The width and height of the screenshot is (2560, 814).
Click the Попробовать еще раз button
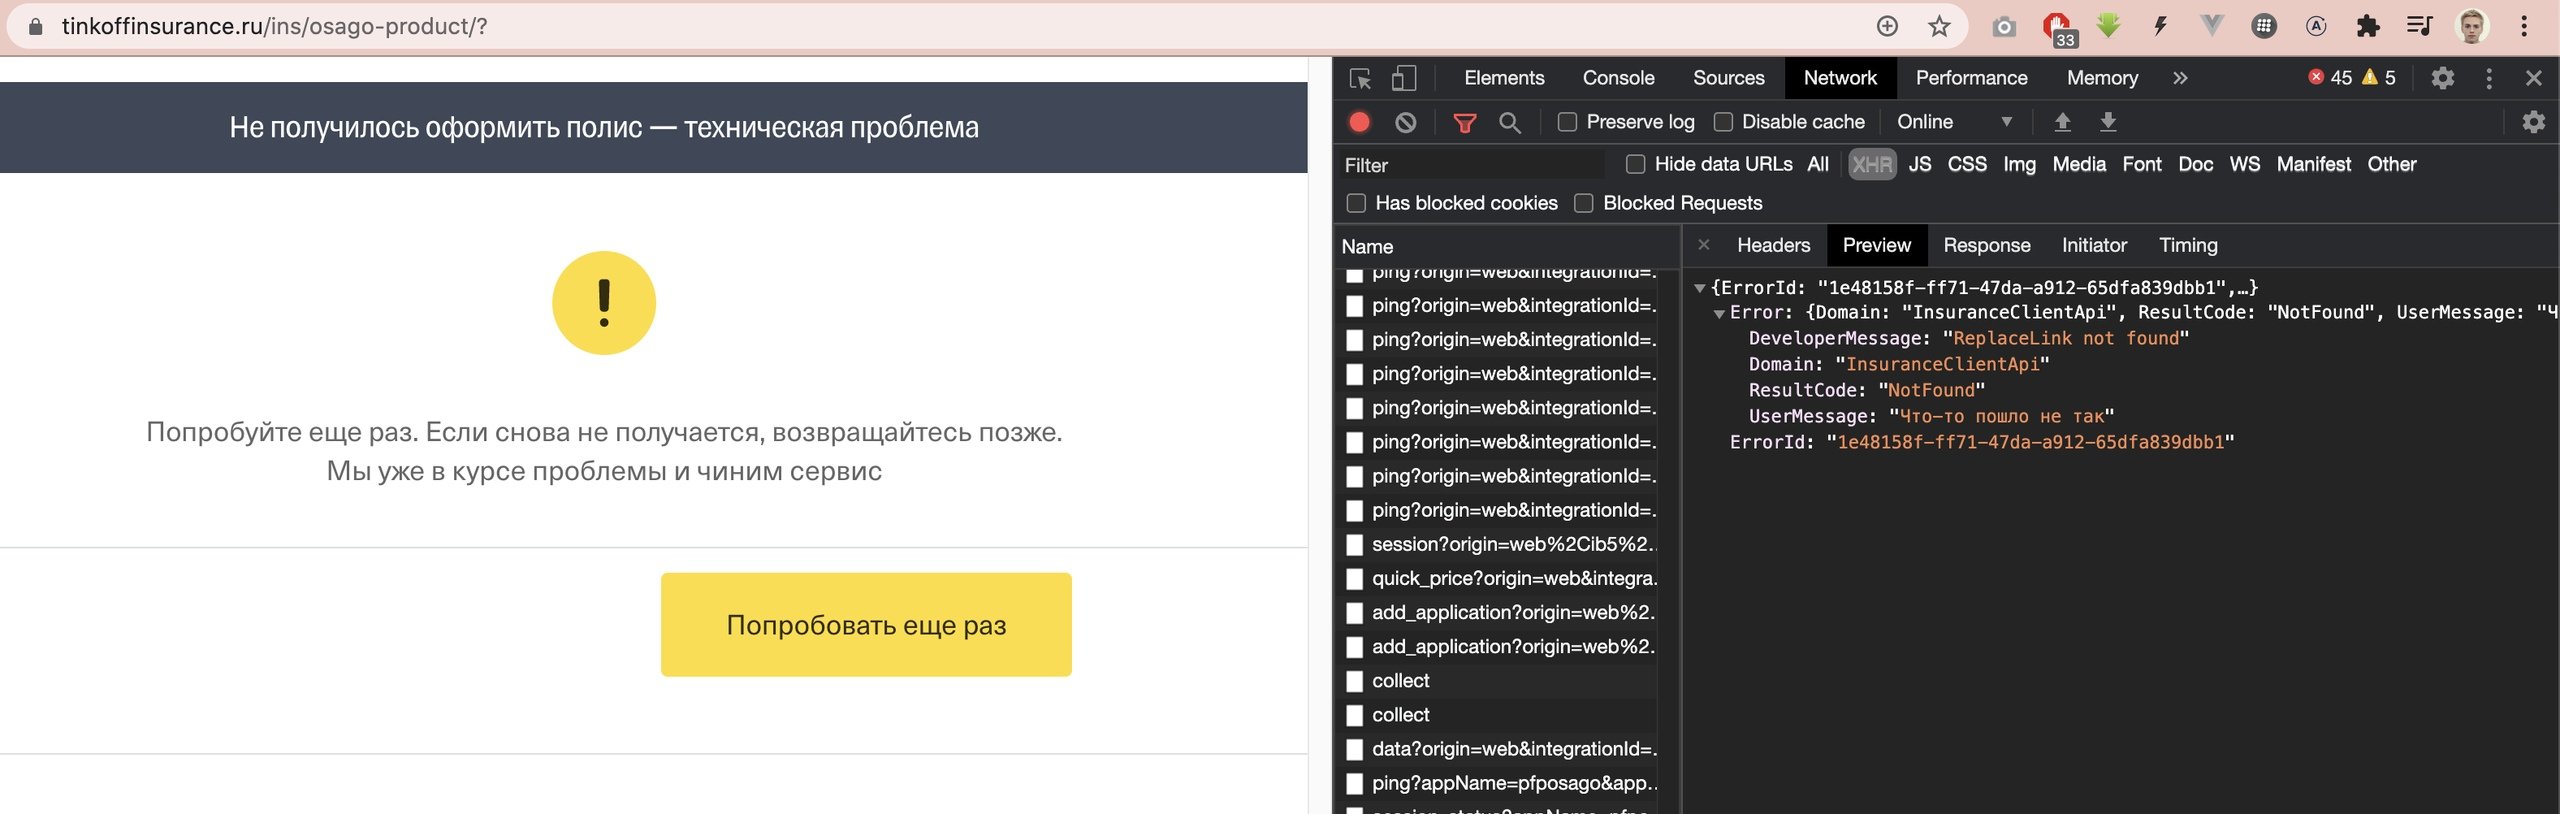point(865,624)
